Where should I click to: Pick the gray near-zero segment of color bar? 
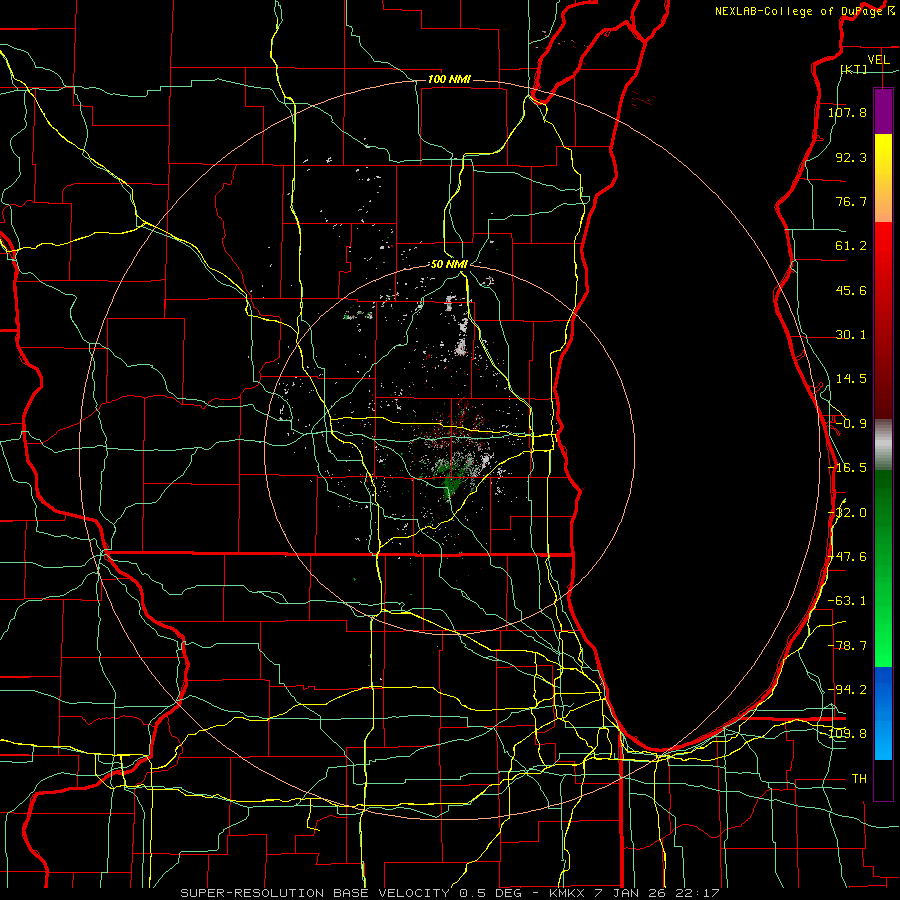tap(883, 444)
